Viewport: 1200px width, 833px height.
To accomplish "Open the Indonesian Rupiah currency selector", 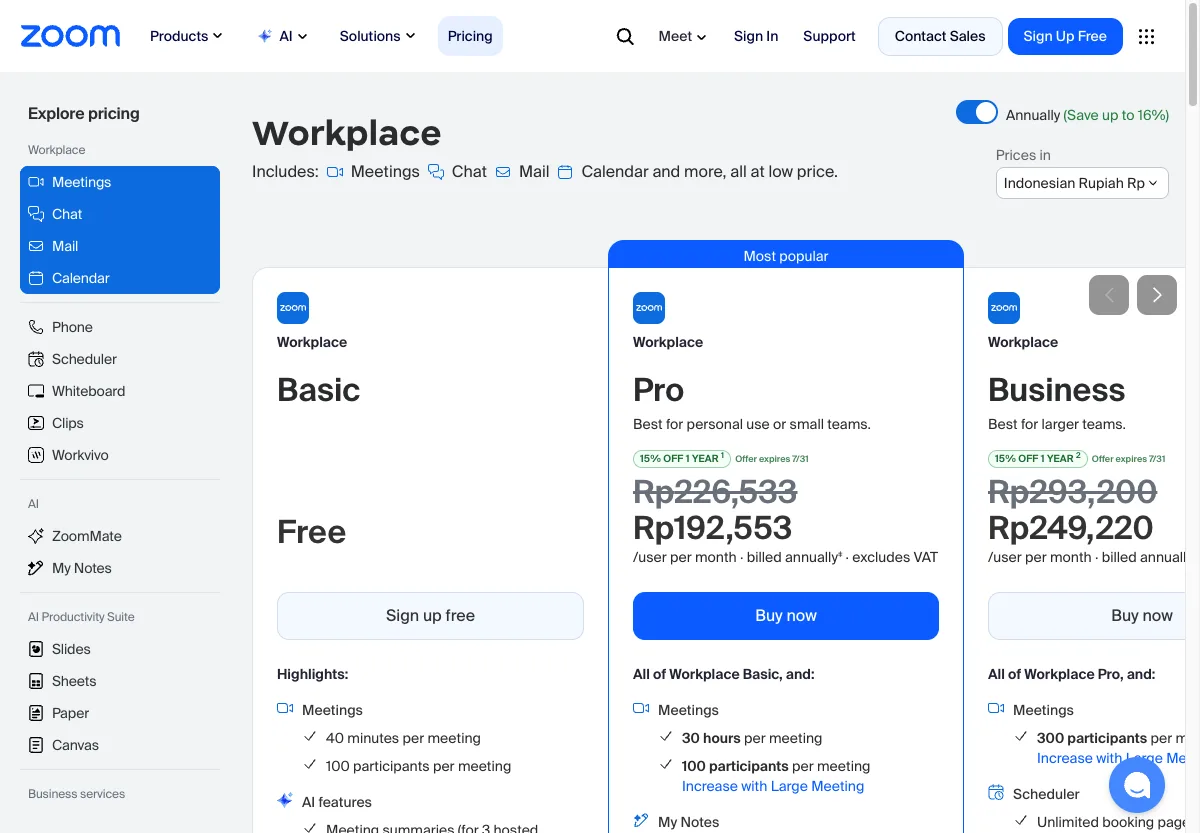I will [x=1082, y=183].
